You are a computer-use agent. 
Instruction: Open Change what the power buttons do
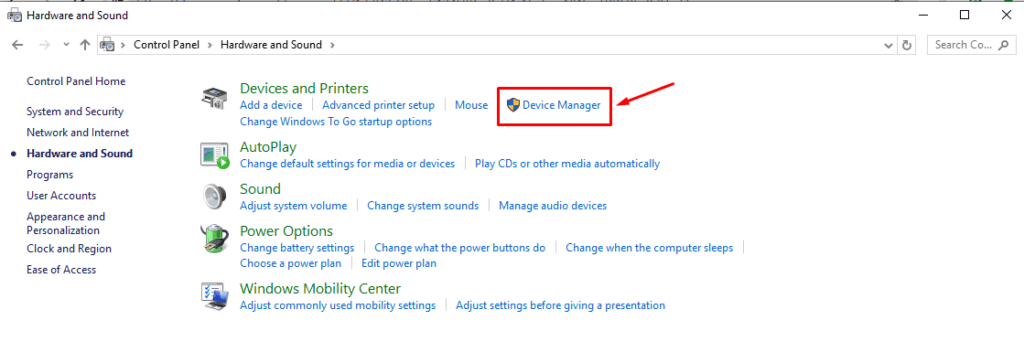(x=460, y=247)
